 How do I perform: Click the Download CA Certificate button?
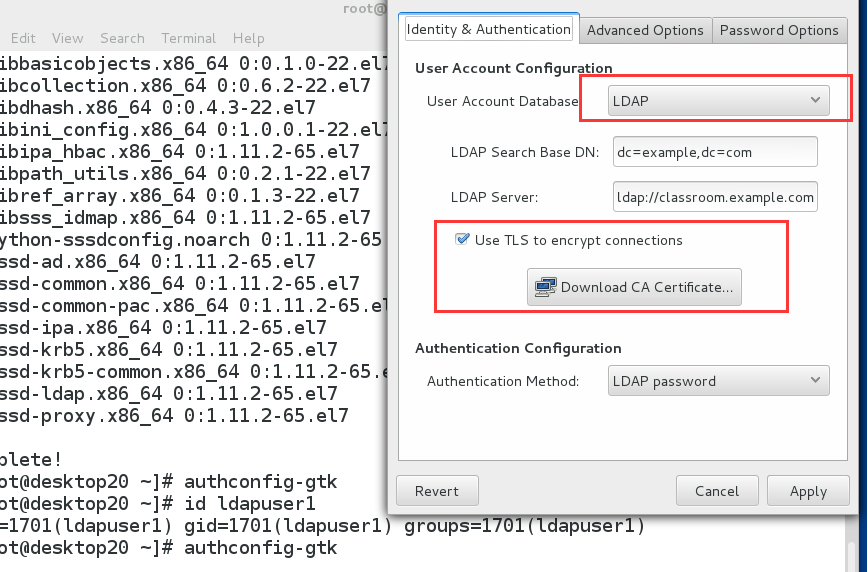(x=634, y=287)
